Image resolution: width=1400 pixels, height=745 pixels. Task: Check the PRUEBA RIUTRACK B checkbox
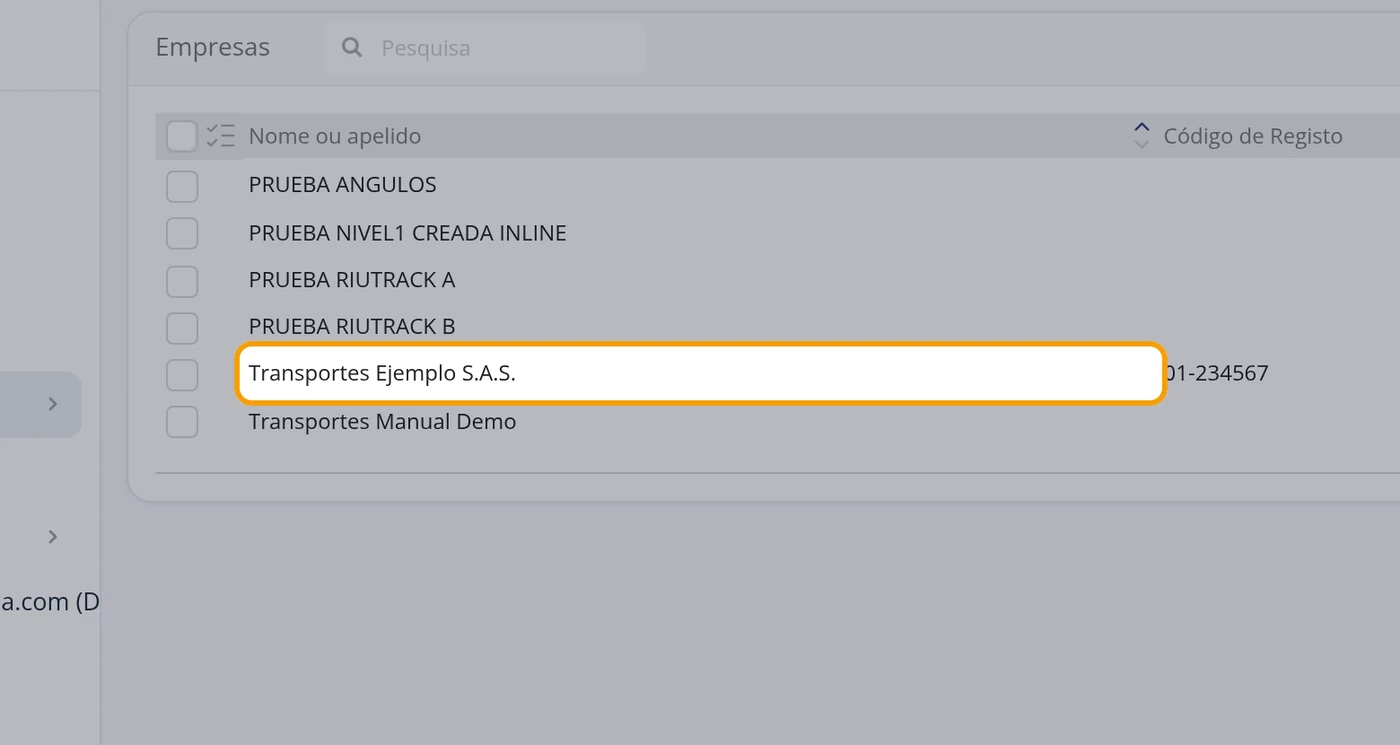(182, 328)
